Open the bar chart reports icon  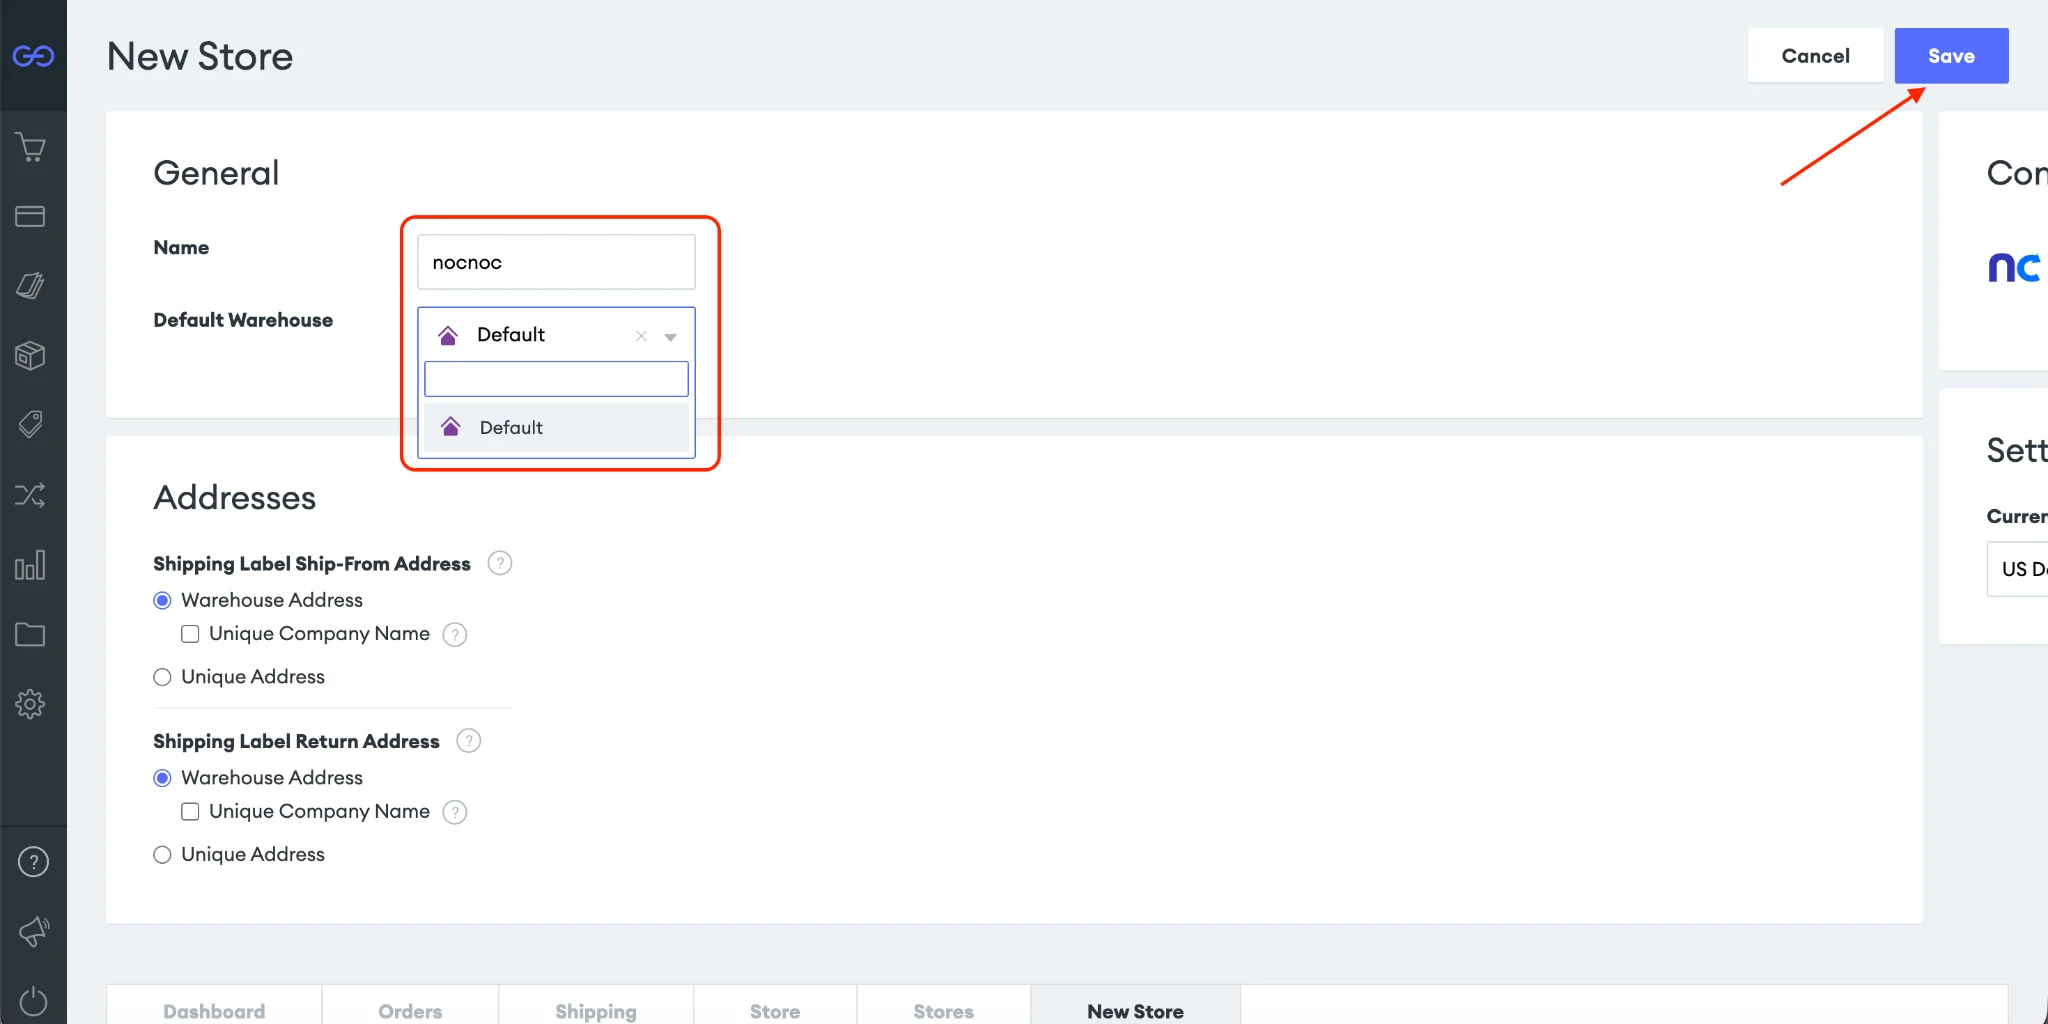(x=30, y=565)
